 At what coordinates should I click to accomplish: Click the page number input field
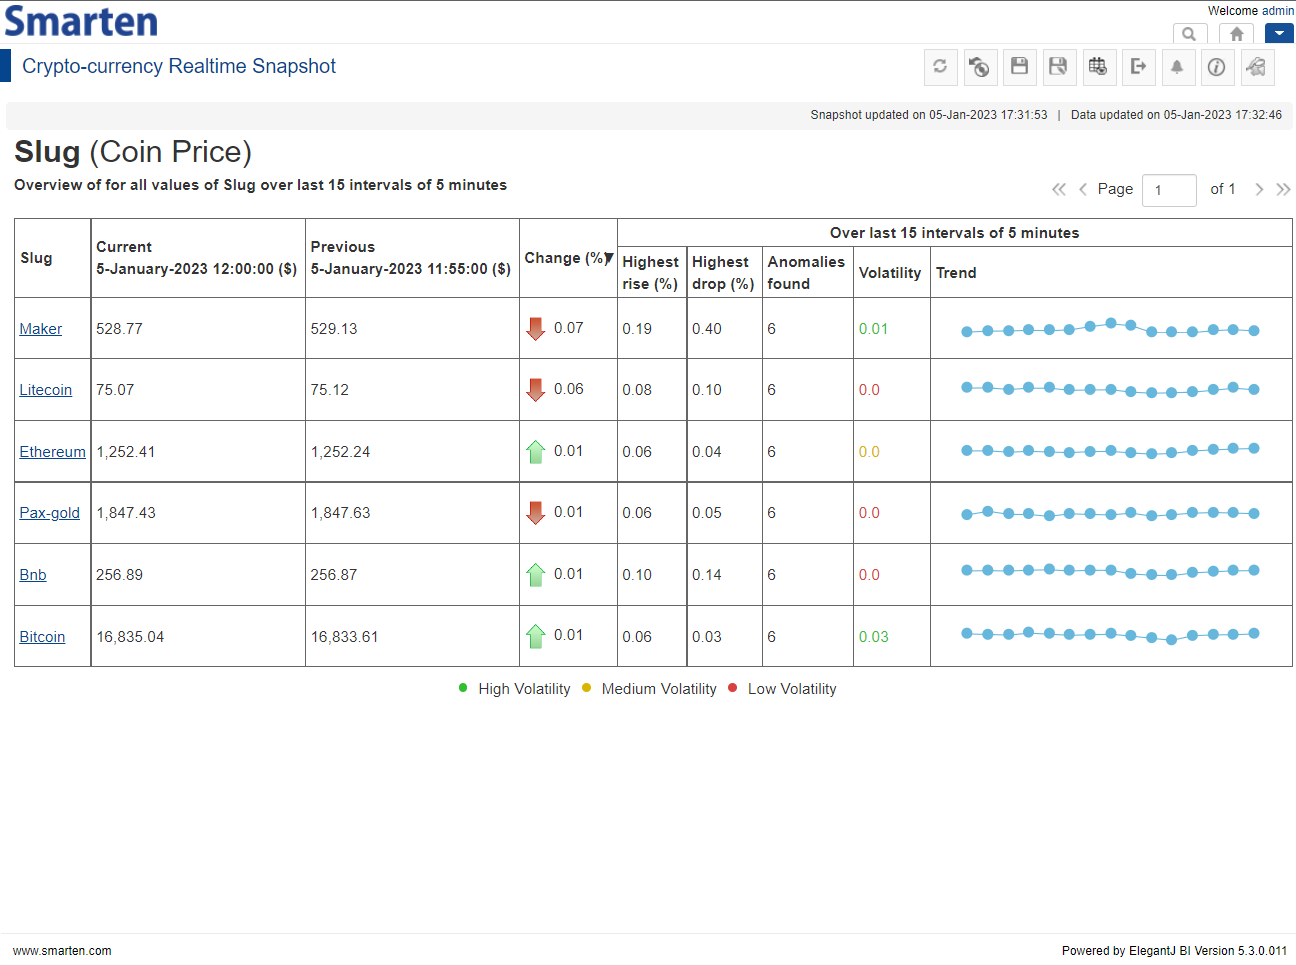[x=1169, y=190]
